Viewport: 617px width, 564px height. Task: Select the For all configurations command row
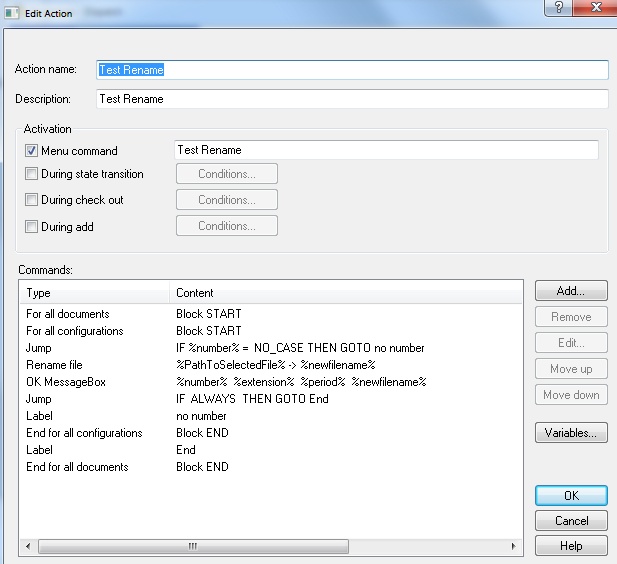point(271,331)
